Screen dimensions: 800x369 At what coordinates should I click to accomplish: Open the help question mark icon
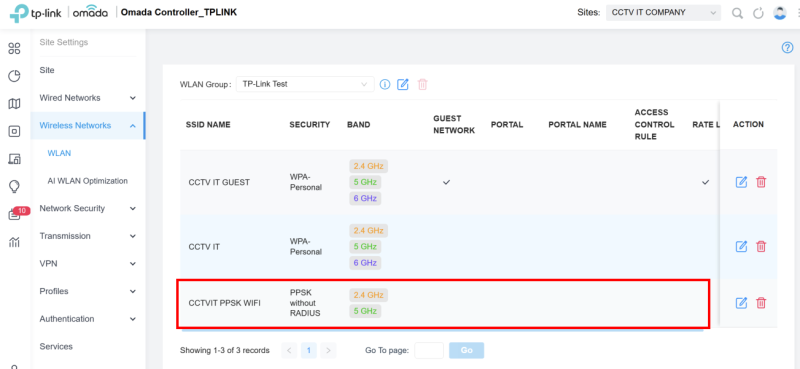click(787, 48)
